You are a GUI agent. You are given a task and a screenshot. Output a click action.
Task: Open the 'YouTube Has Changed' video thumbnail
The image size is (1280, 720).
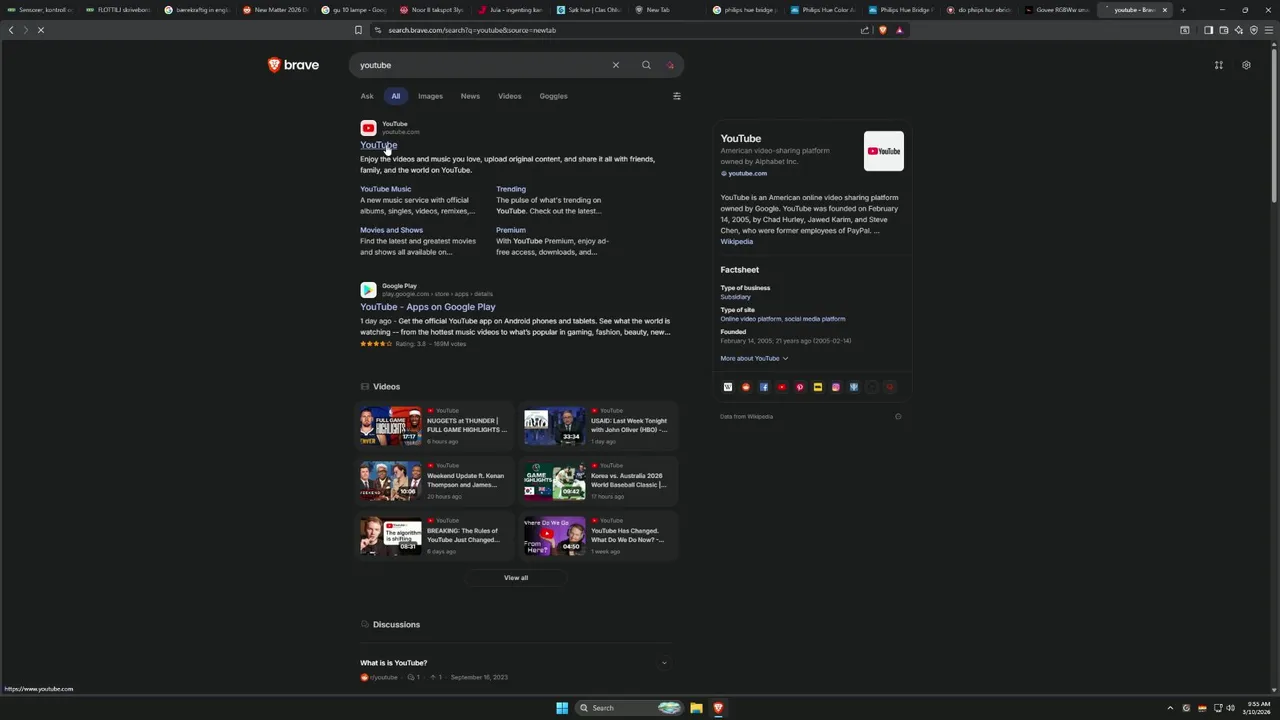[554, 536]
